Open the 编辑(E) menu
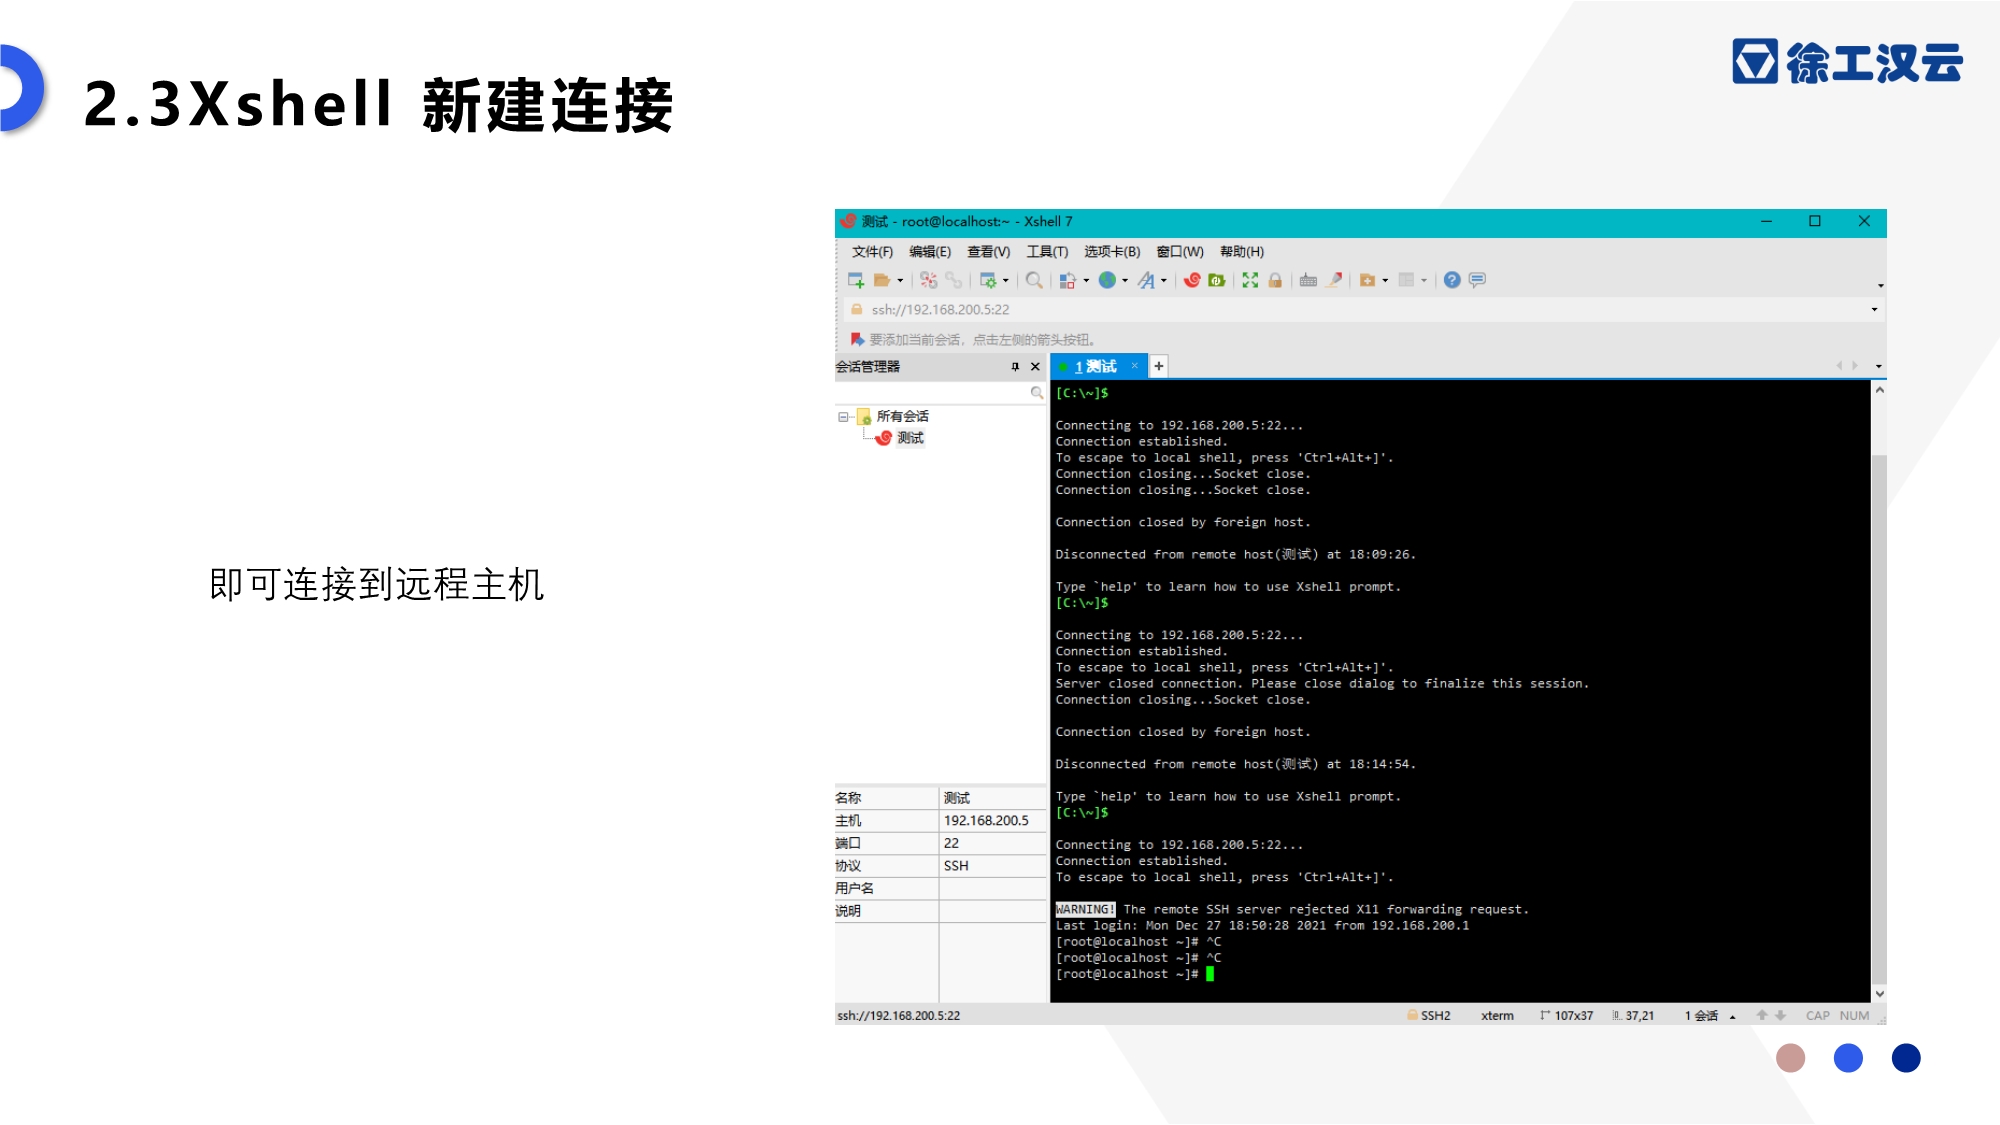This screenshot has width=2000, height=1125. click(x=930, y=252)
